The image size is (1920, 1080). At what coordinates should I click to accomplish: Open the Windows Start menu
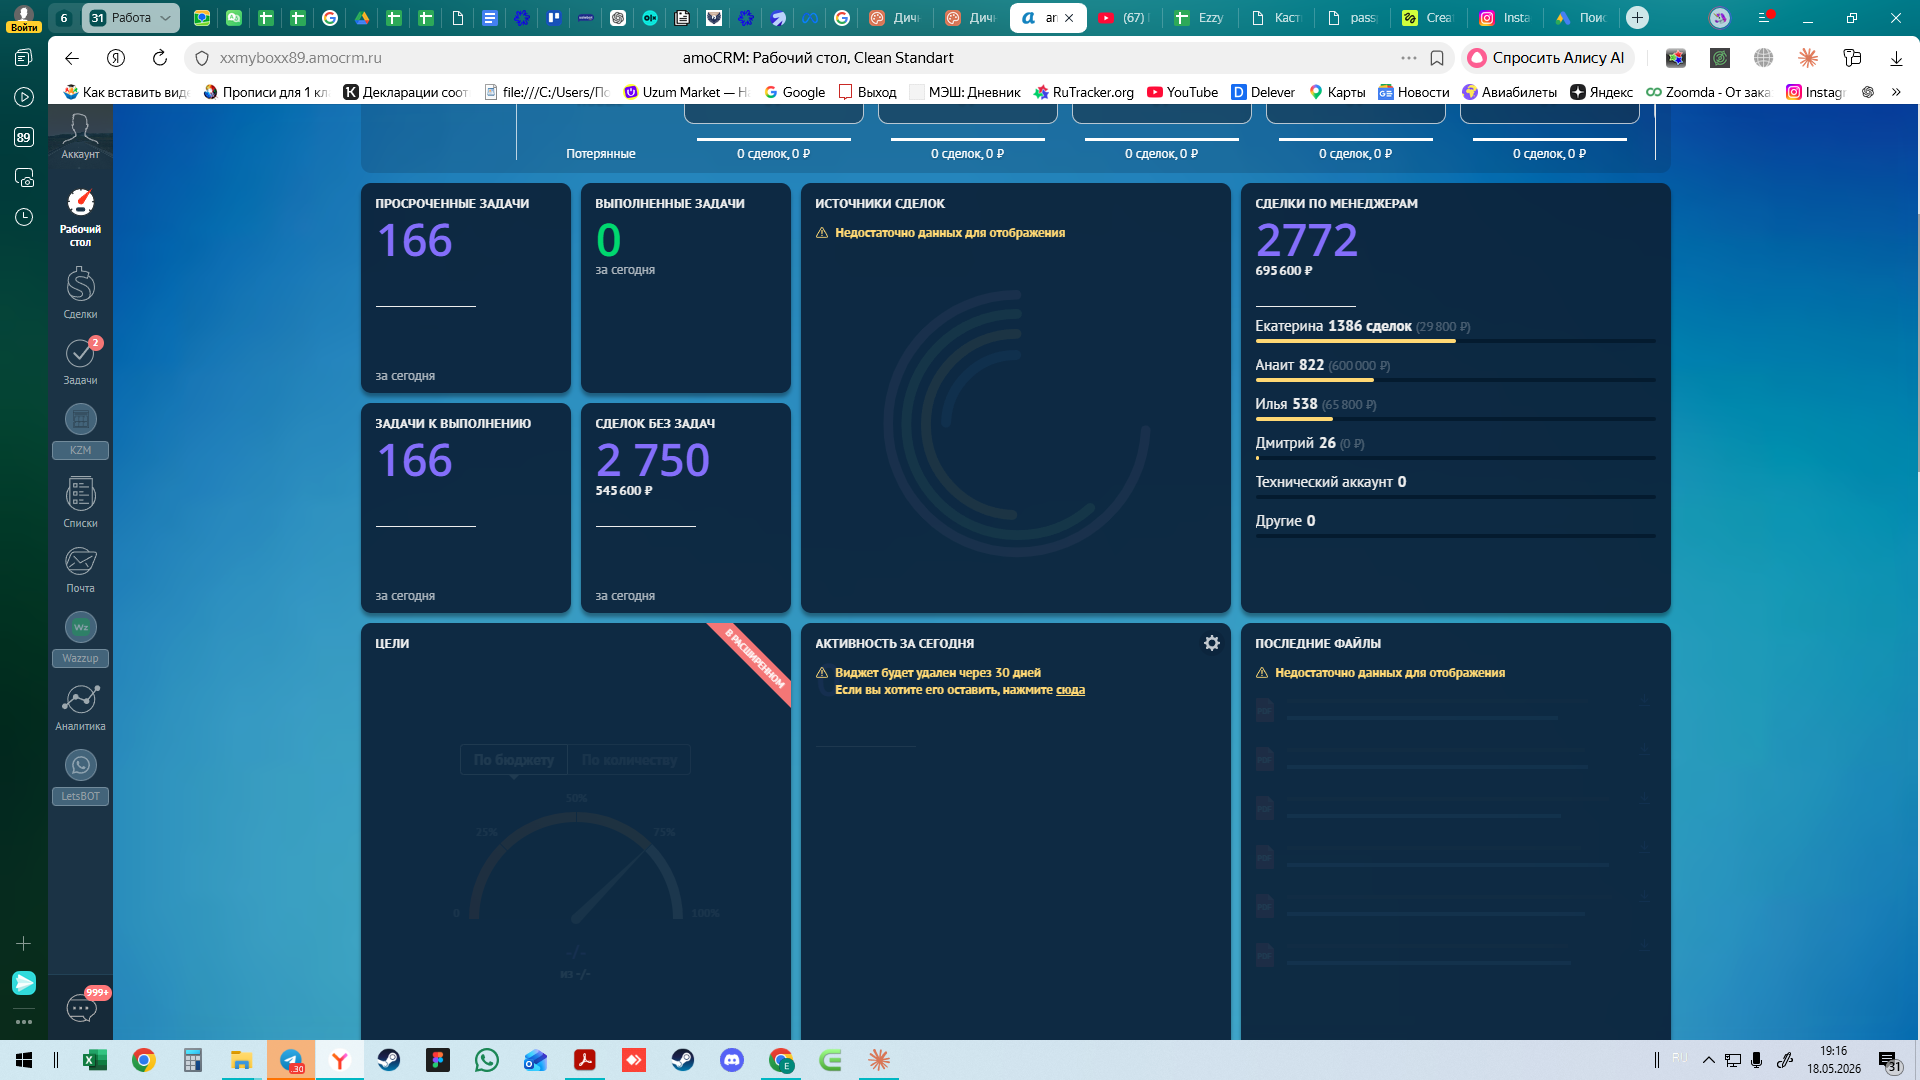(x=24, y=1060)
